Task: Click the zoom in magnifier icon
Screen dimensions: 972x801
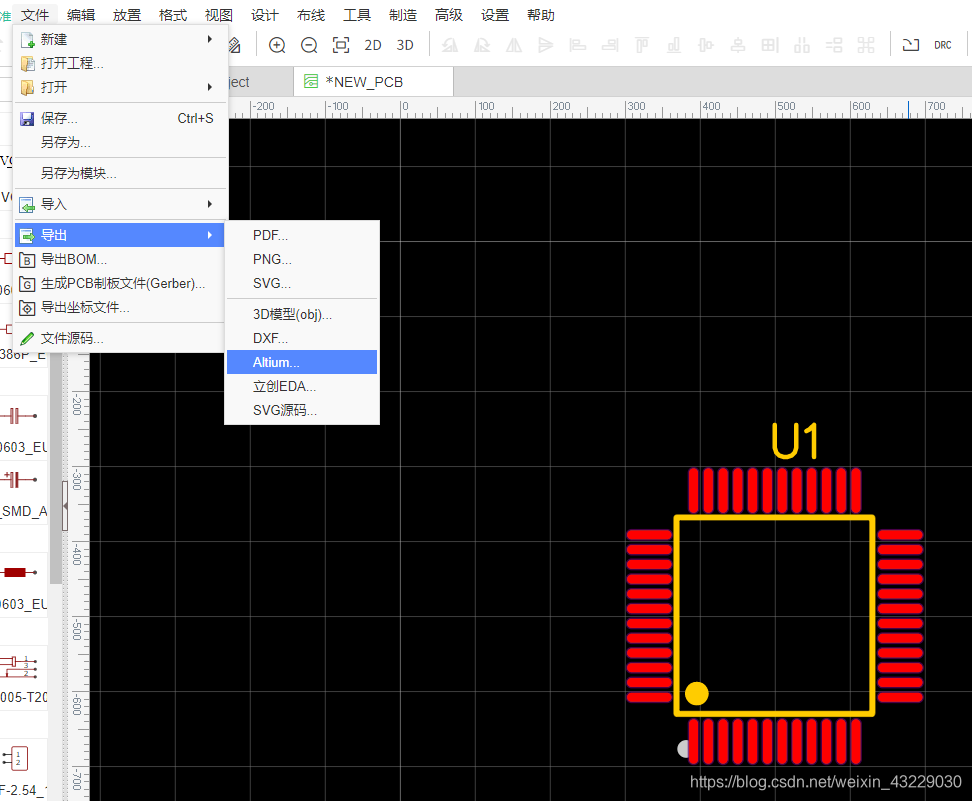Action: 277,45
